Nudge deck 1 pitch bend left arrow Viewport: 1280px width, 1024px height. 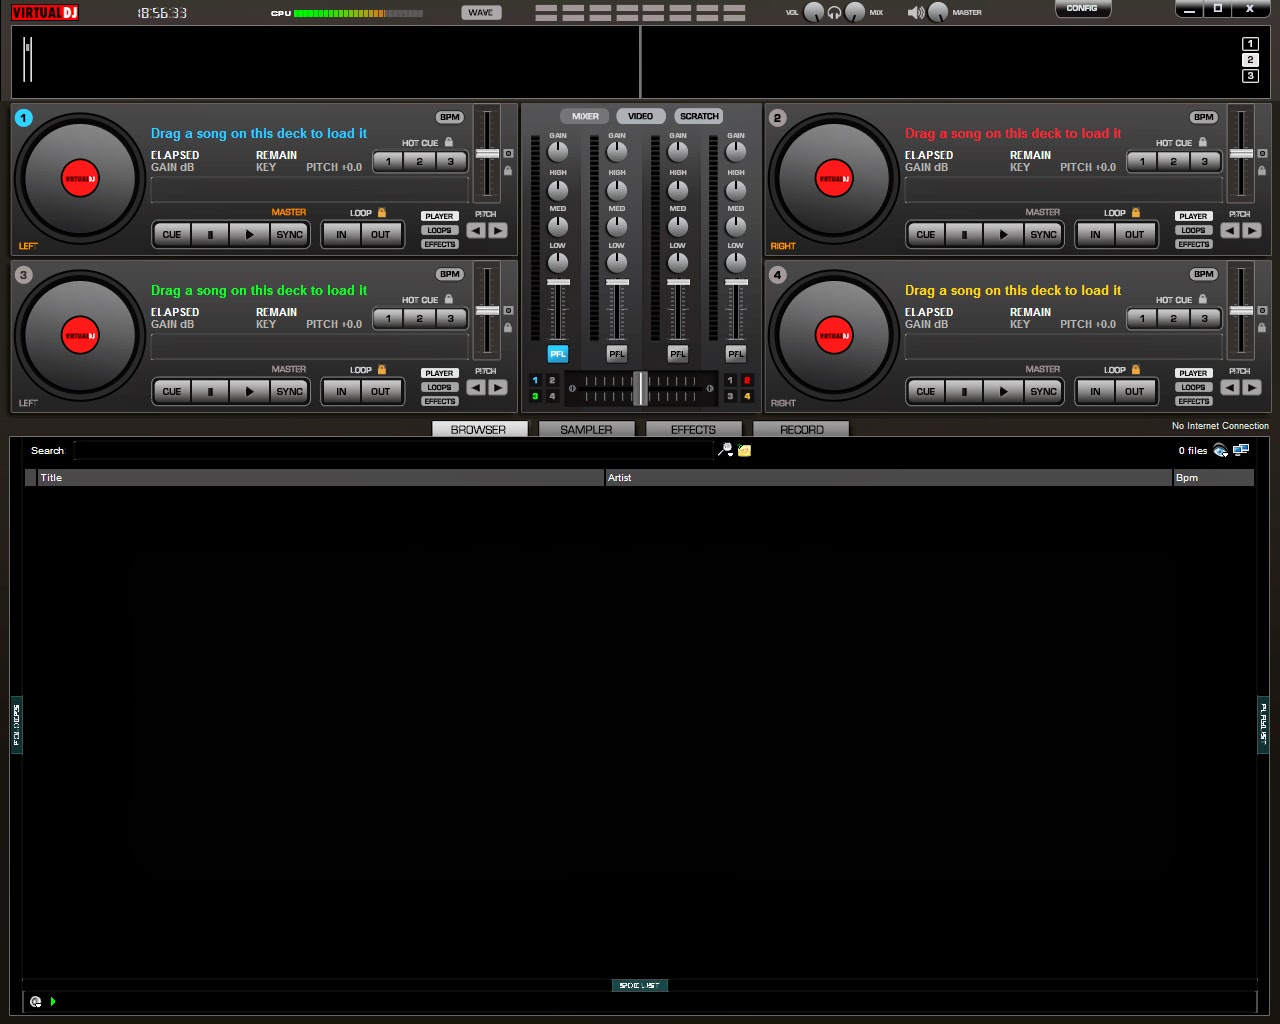tap(476, 230)
